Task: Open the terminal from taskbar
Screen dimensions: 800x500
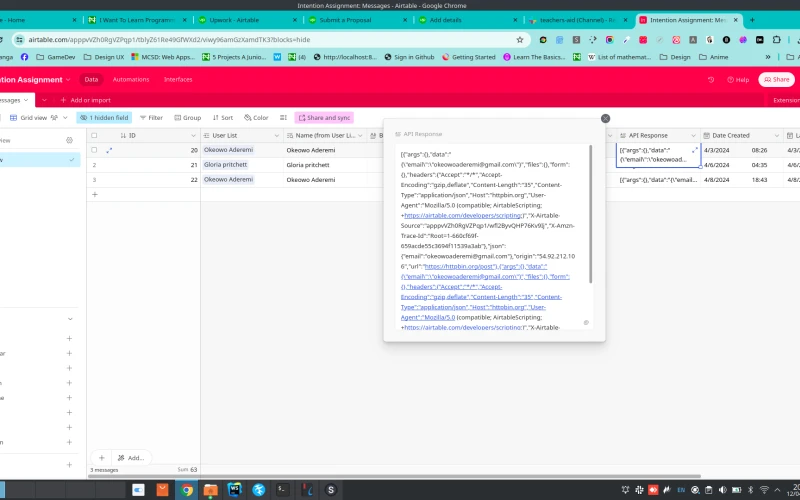Action: point(283,490)
